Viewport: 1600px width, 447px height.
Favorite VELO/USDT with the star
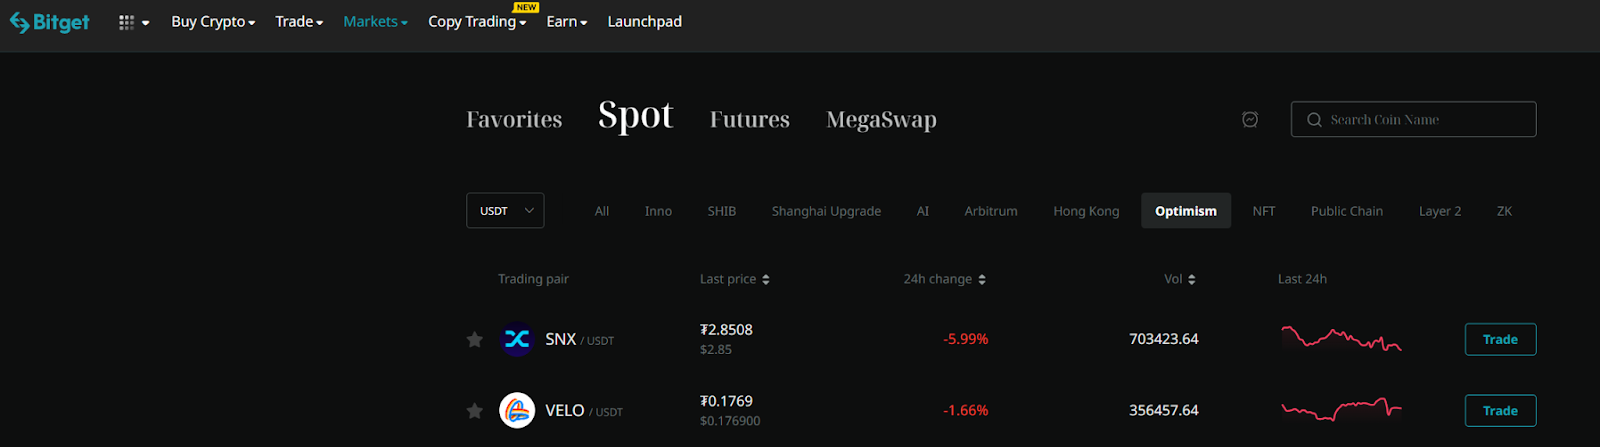[475, 411]
